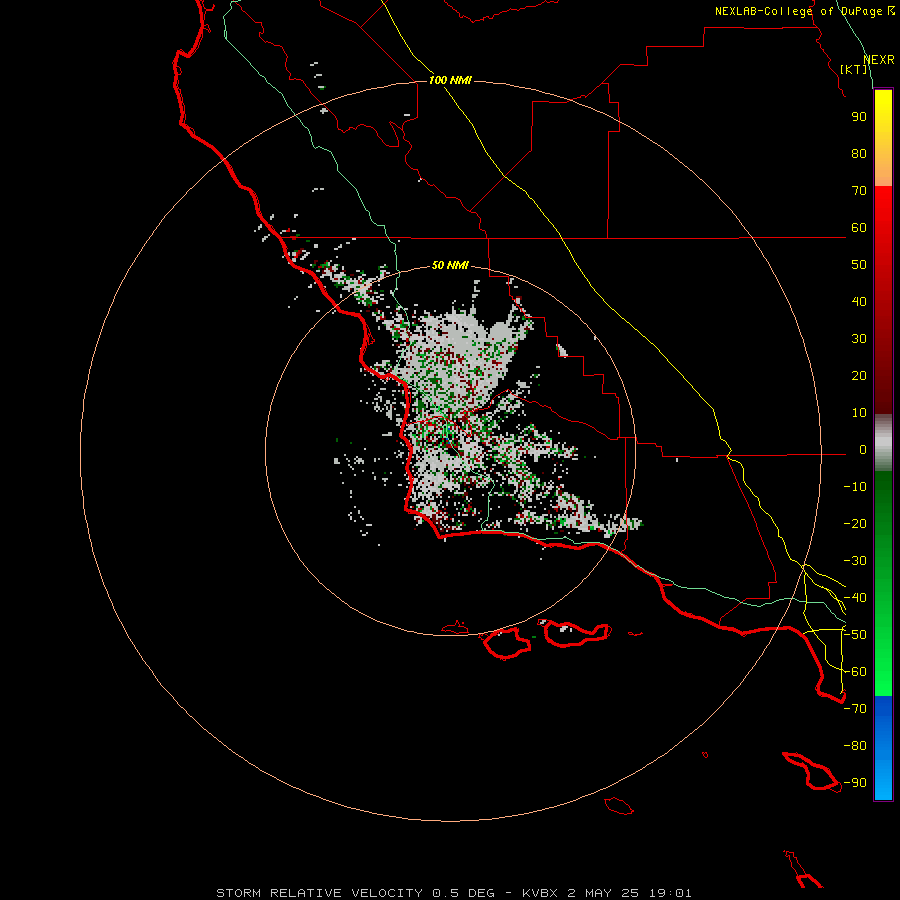This screenshot has height=900, width=900.
Task: Click the blue segment of the color bar
Action: tap(883, 748)
